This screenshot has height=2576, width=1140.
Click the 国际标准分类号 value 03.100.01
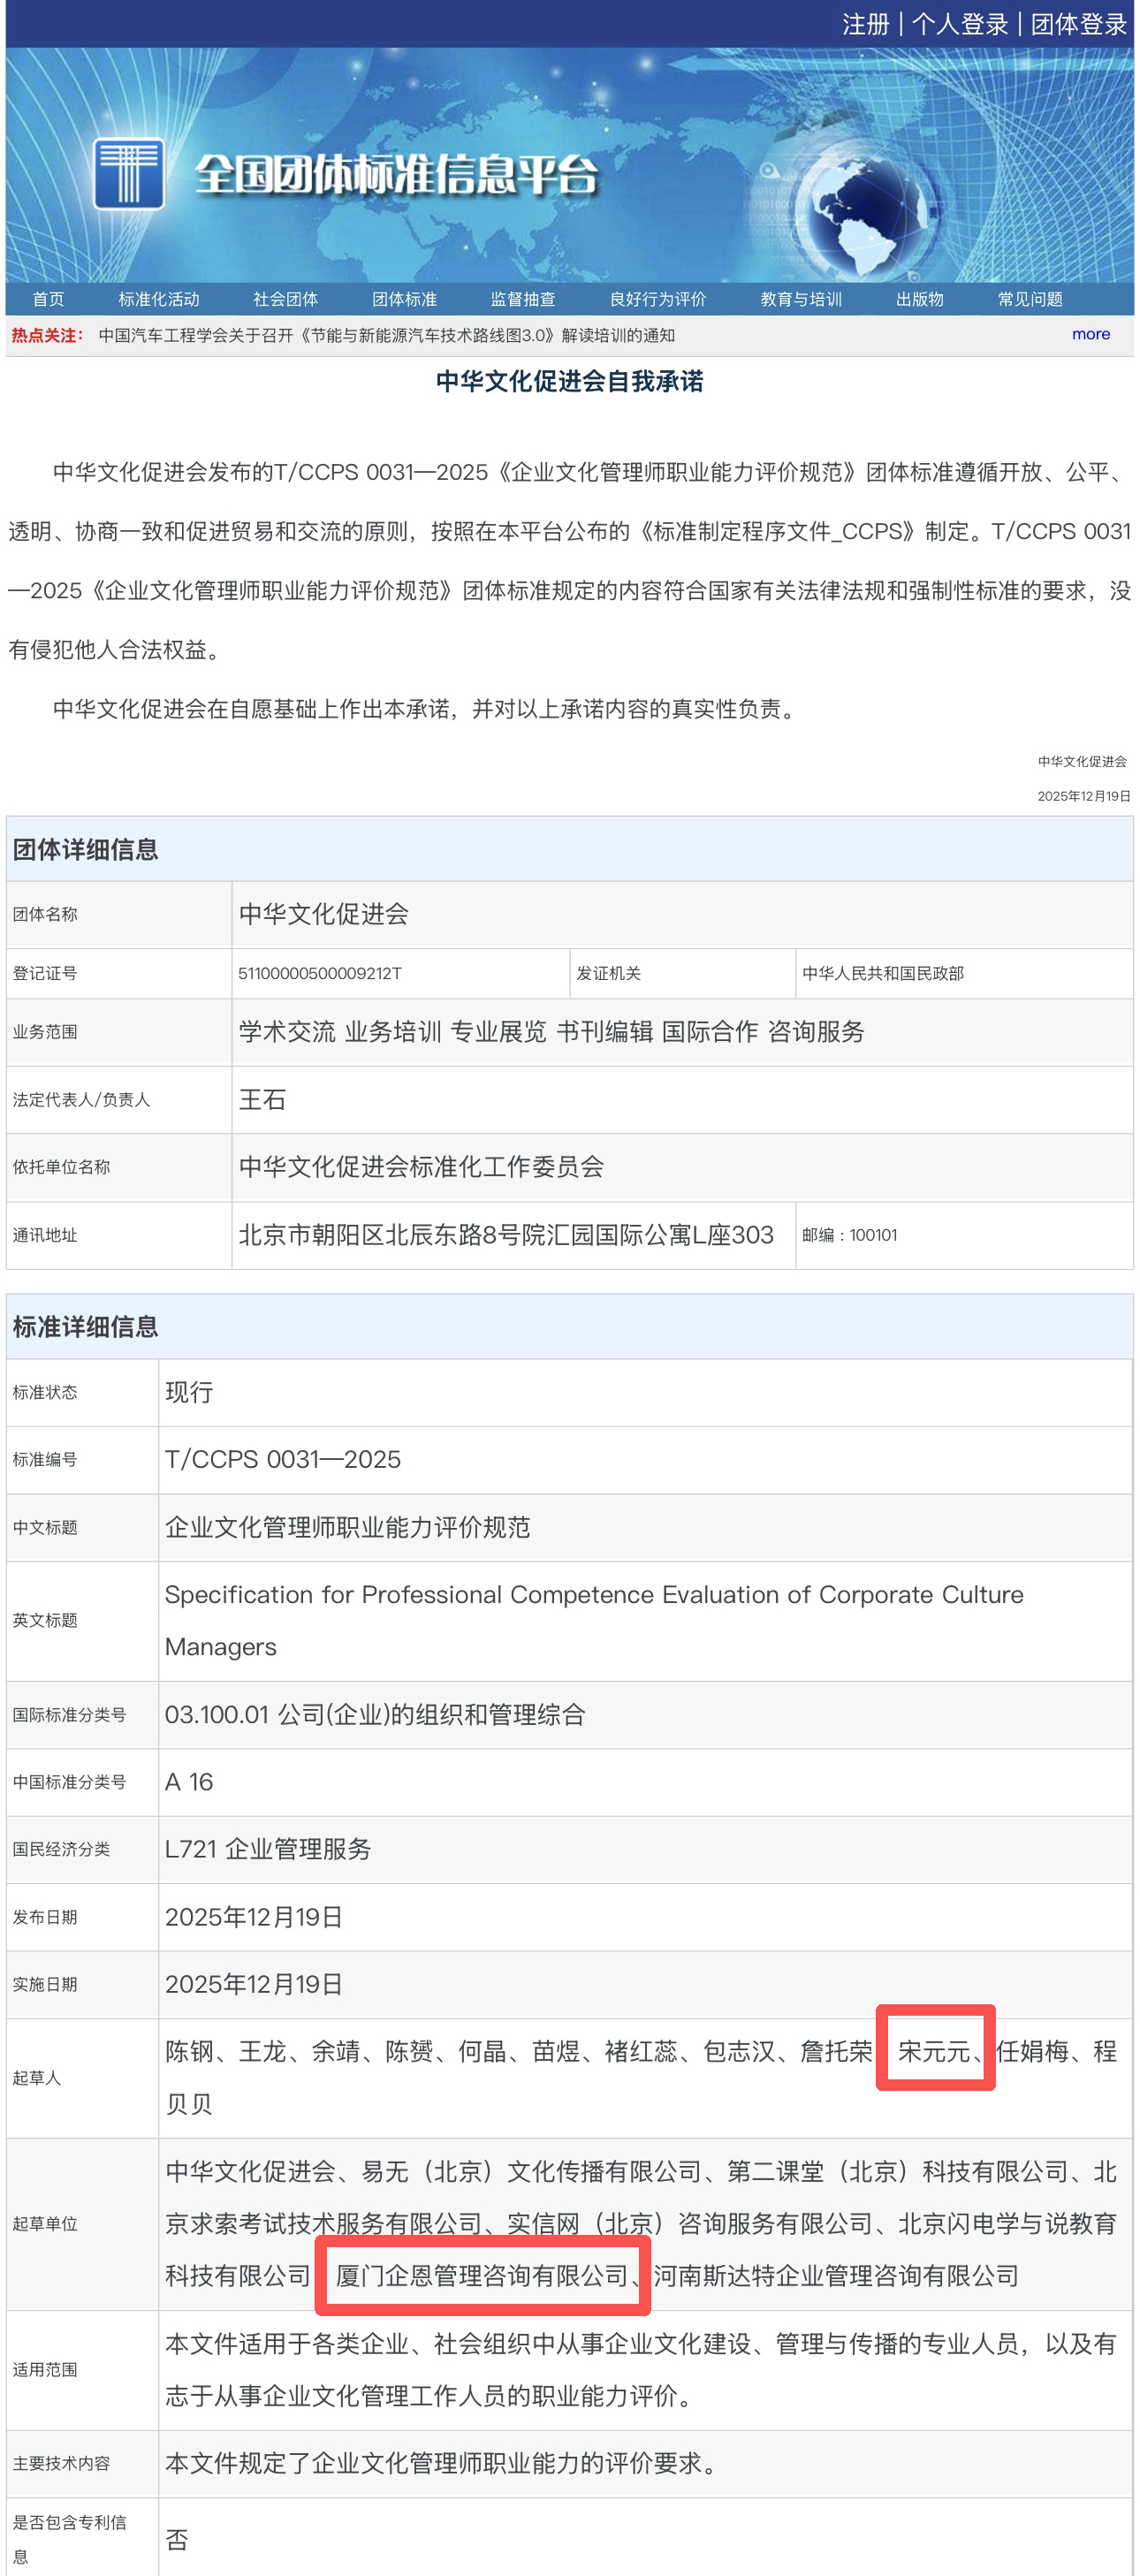click(375, 1714)
